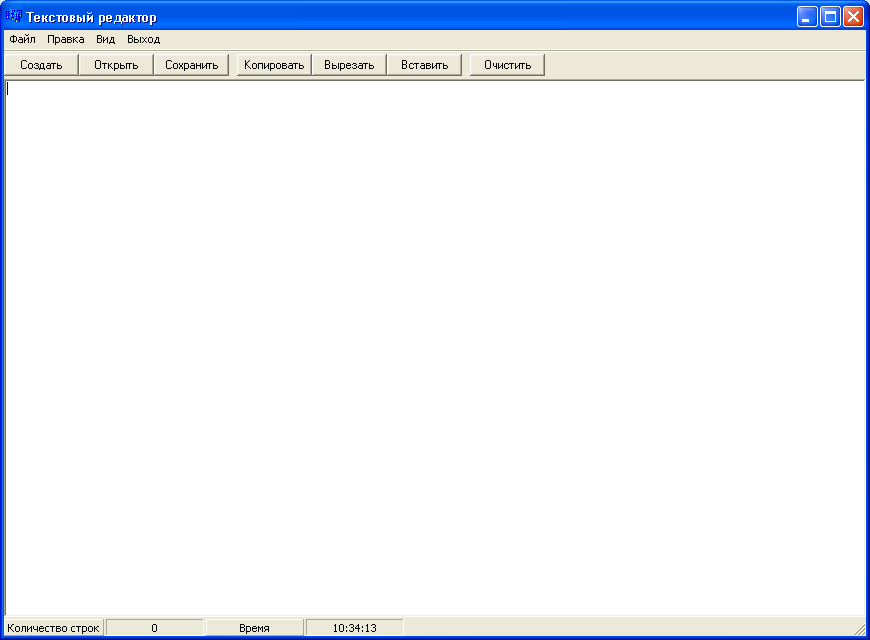The image size is (870, 640).
Task: Select the Выход menu item
Action: pyautogui.click(x=143, y=39)
